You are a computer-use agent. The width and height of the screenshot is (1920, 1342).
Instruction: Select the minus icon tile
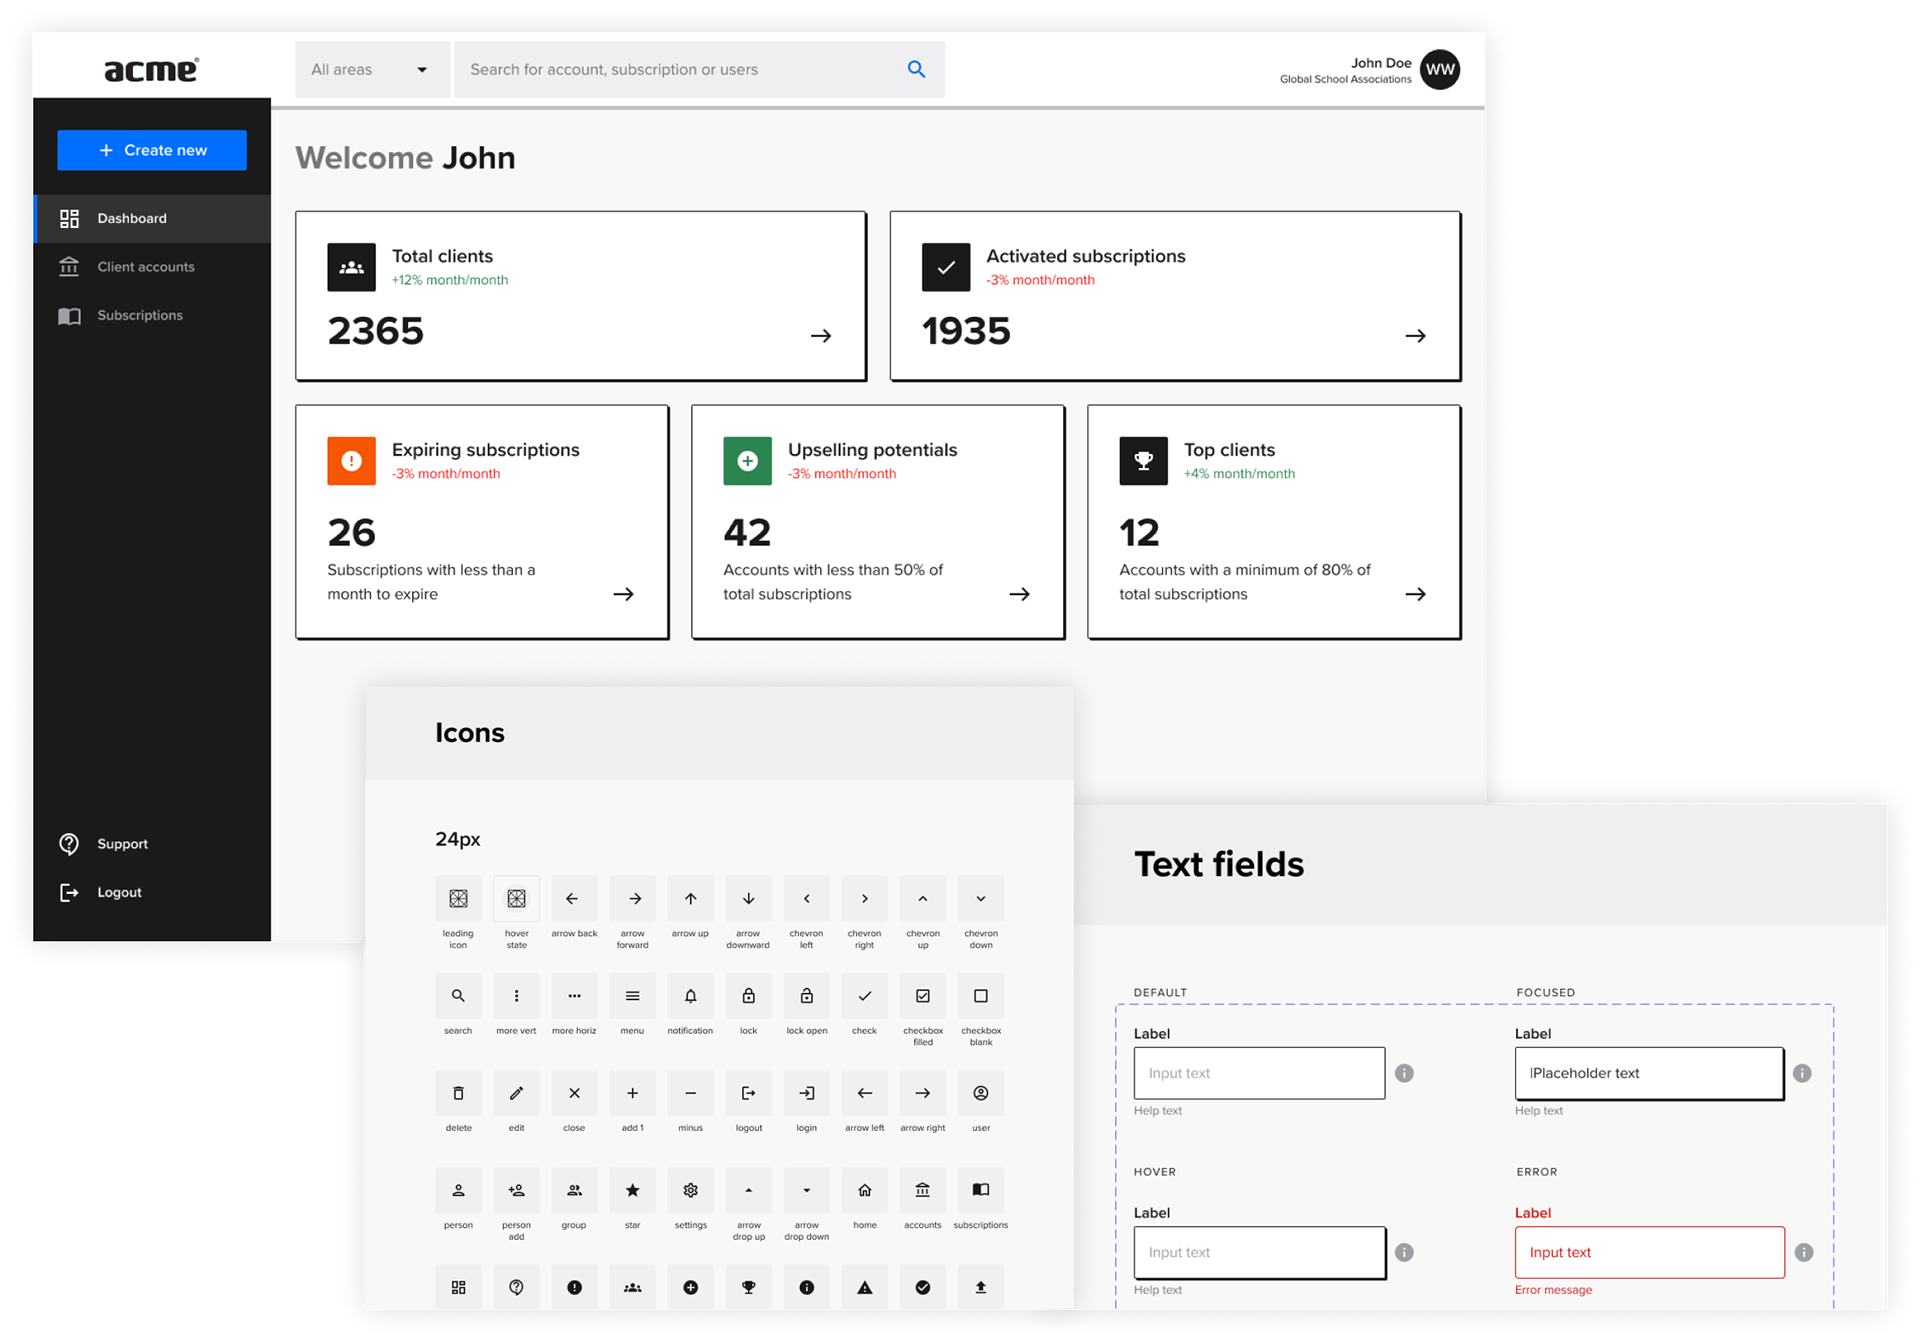(x=690, y=1093)
